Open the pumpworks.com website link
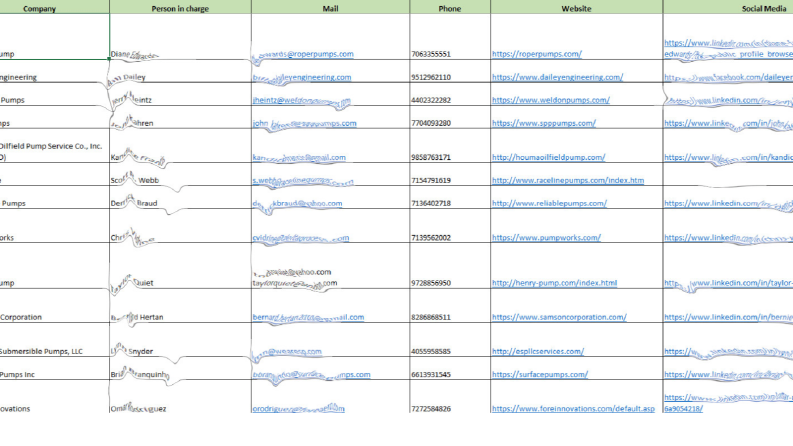793x446 pixels. [546, 237]
